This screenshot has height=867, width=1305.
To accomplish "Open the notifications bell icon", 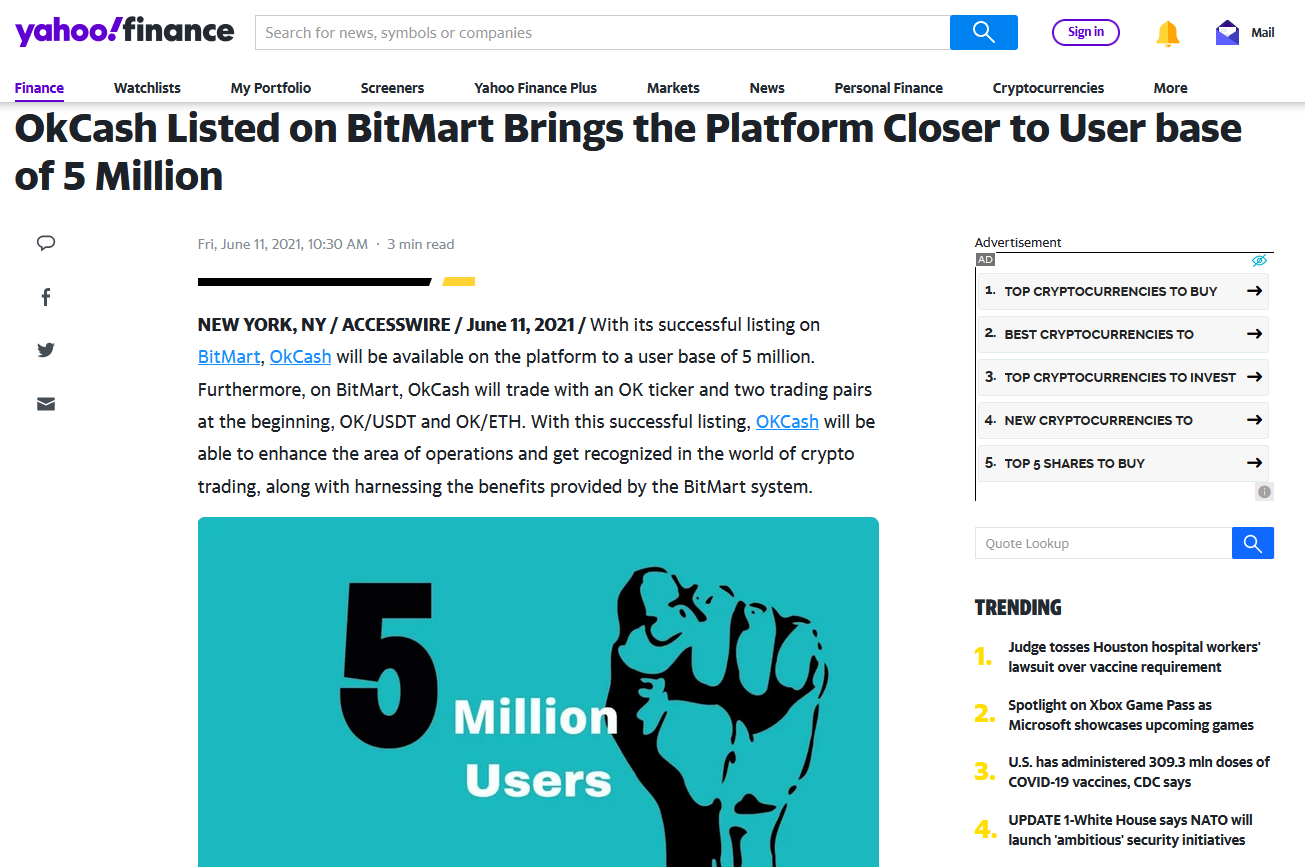I will (x=1167, y=33).
